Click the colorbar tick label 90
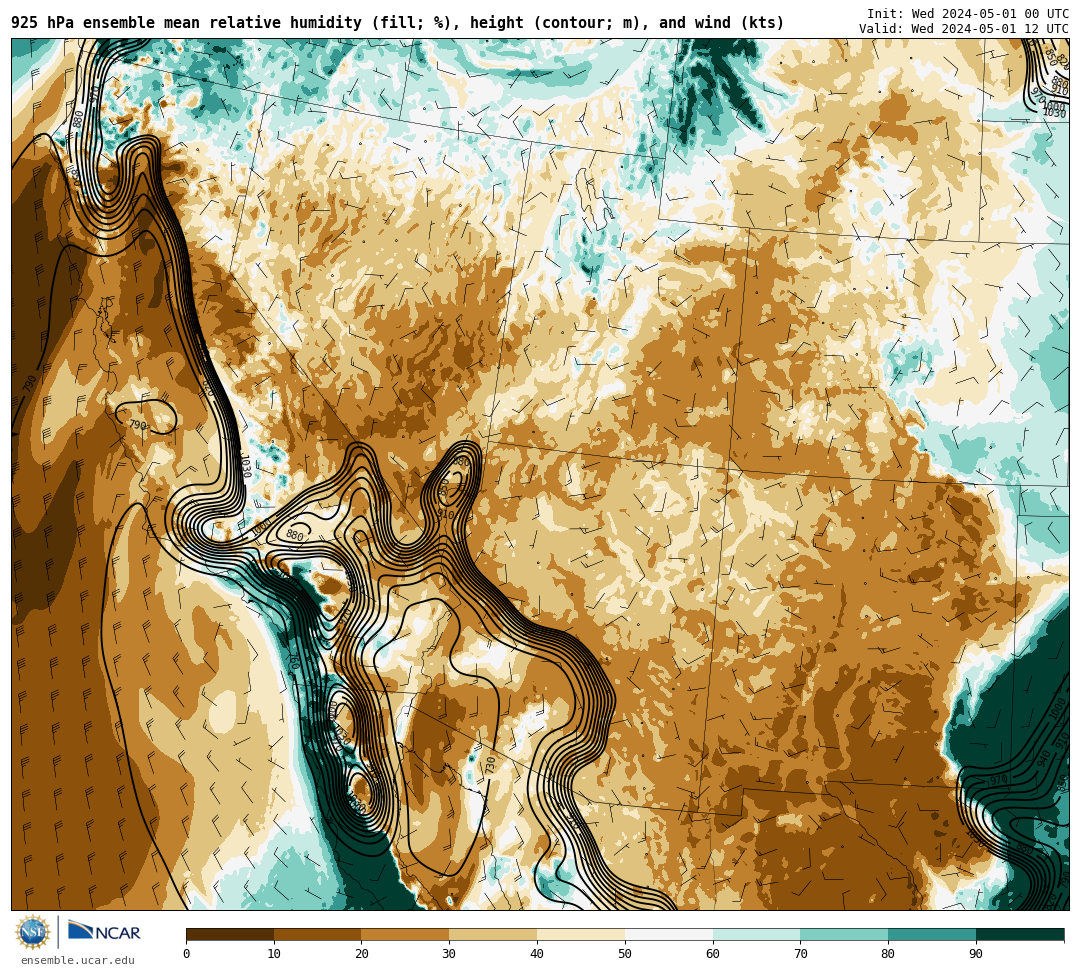This screenshot has height=973, width=1080. (976, 954)
